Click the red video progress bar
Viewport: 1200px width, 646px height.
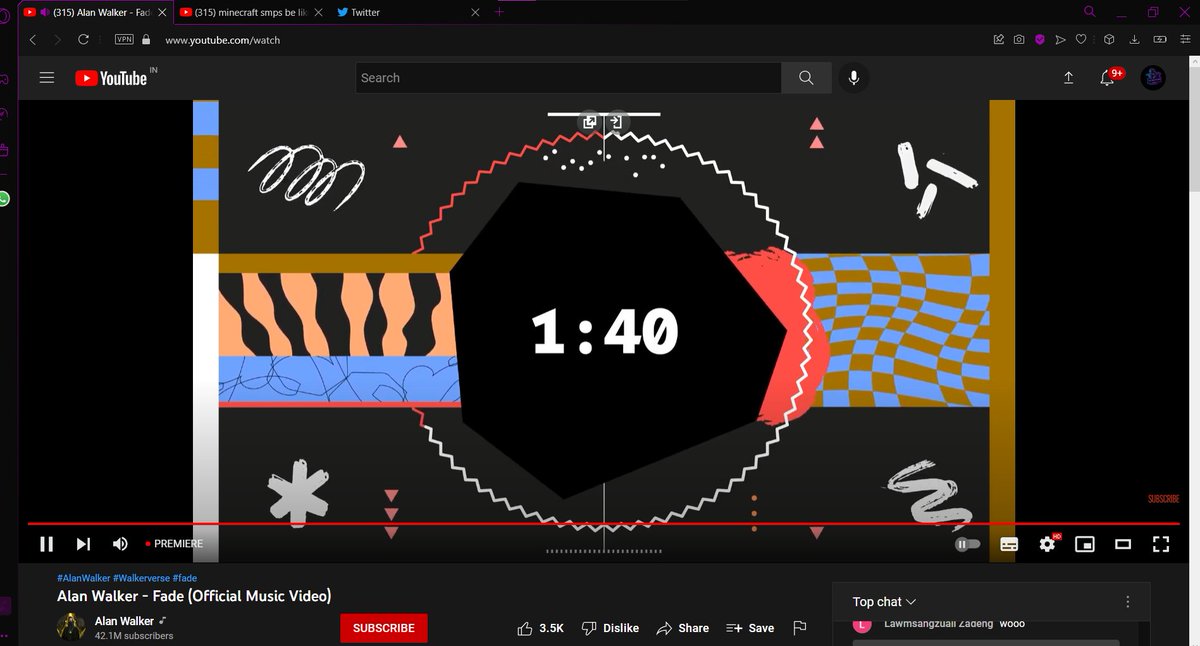pos(603,523)
